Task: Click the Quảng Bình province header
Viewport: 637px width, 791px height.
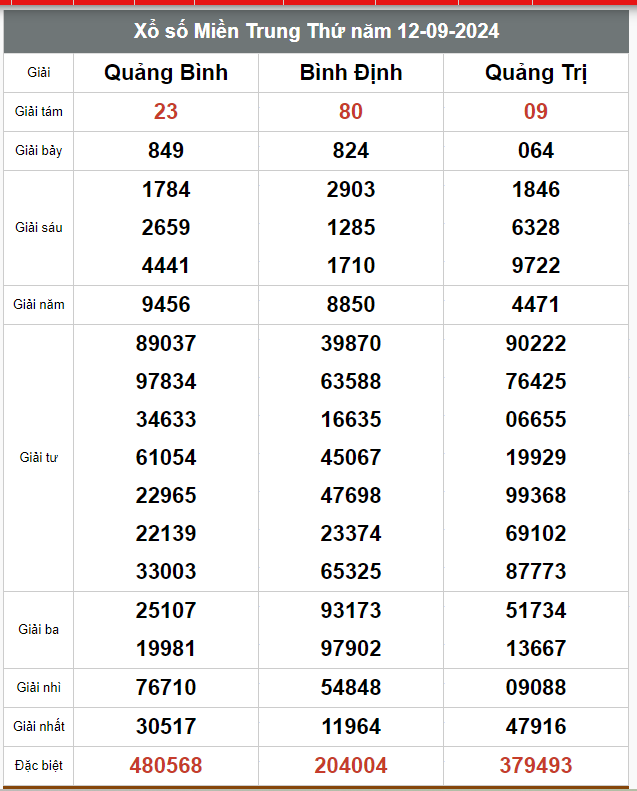Action: coord(166,73)
